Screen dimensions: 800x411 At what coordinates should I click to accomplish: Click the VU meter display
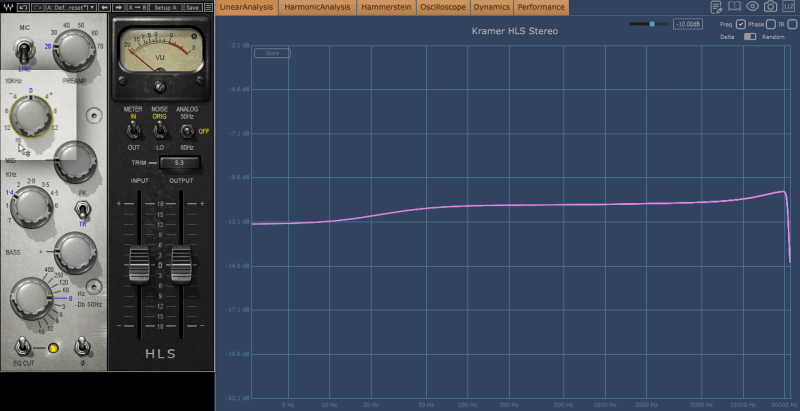click(x=161, y=50)
